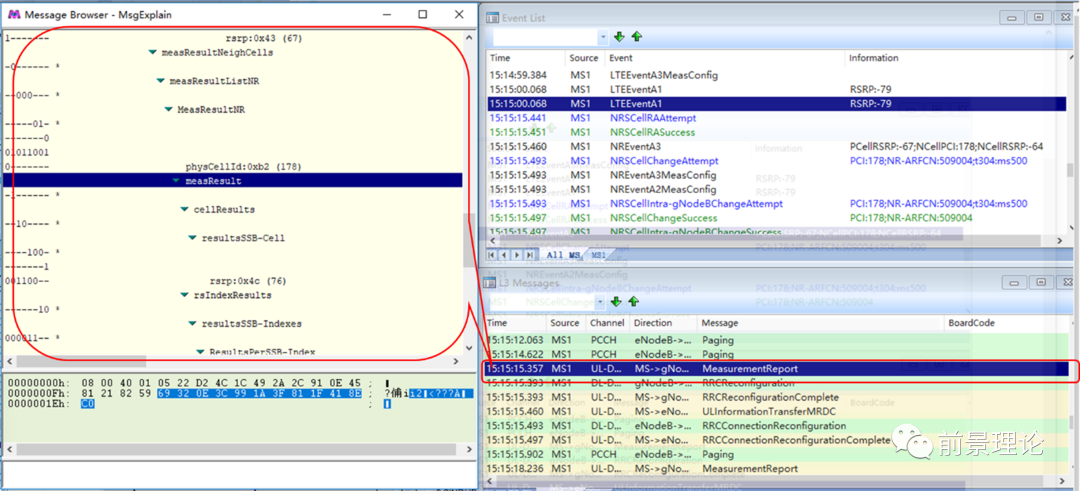
Task: Click the Message Browser app icon in title bar
Action: tap(14, 14)
